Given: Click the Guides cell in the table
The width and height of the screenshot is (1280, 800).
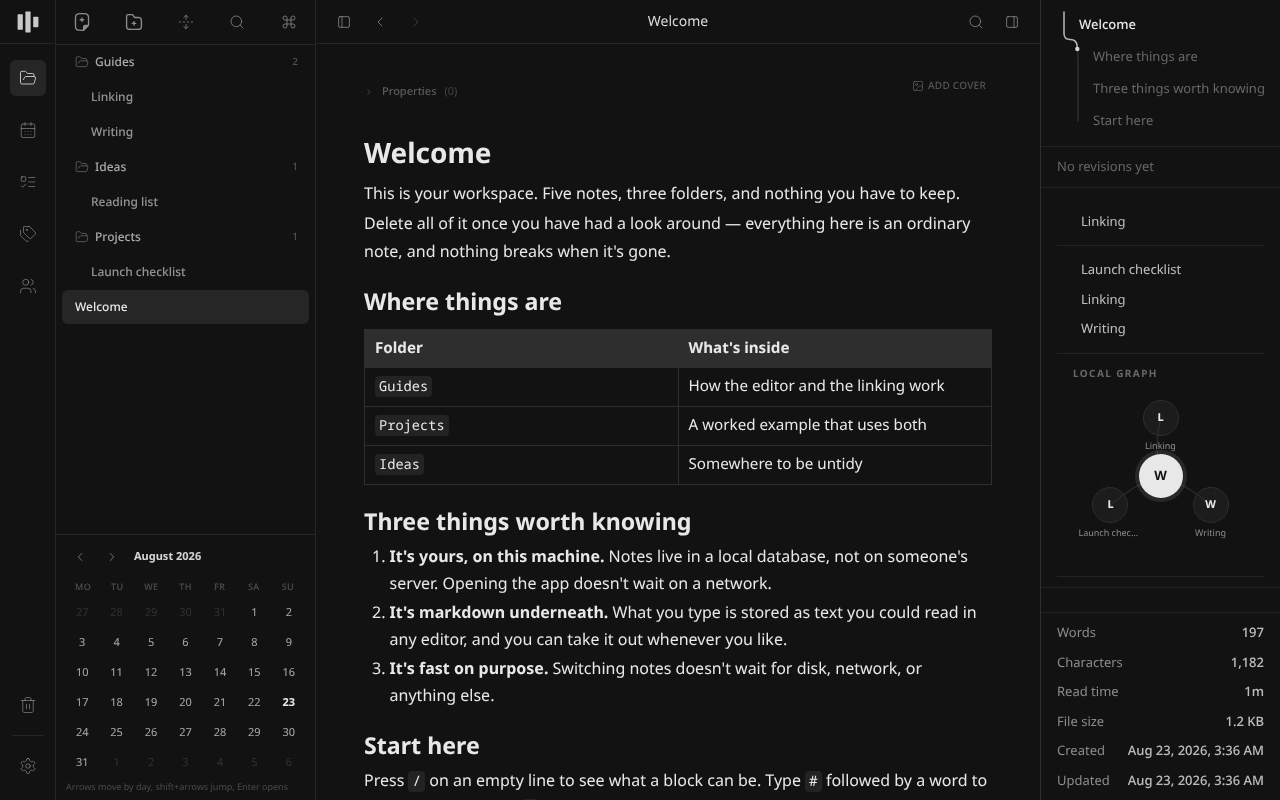Looking at the screenshot, I should tap(521, 387).
